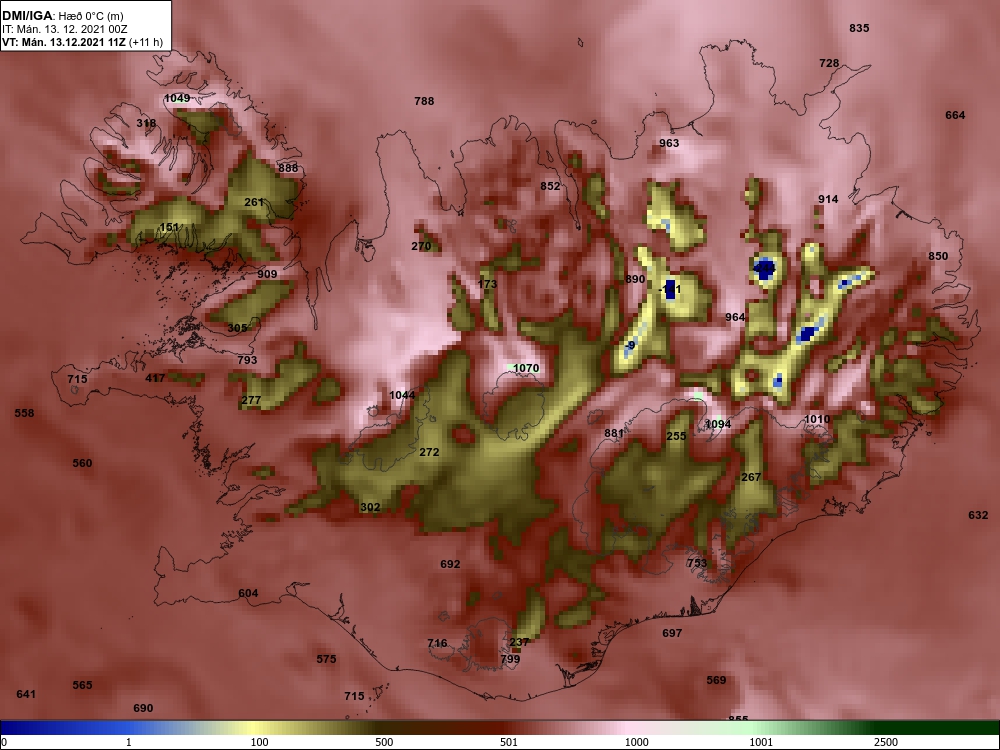Click the map value '835'

860,28
